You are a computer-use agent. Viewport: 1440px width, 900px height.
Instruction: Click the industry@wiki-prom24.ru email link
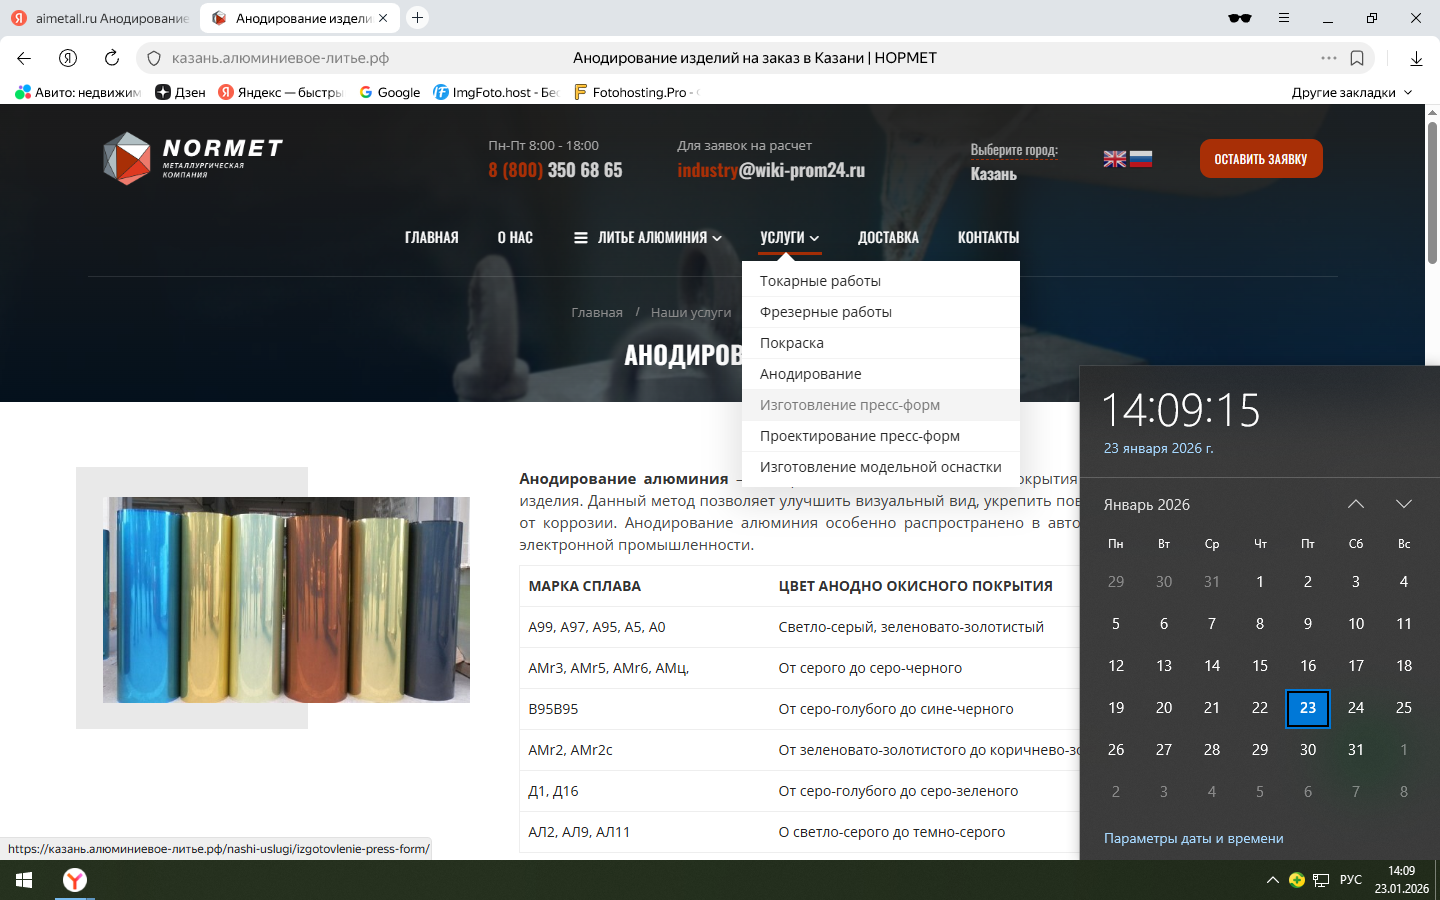(x=771, y=170)
